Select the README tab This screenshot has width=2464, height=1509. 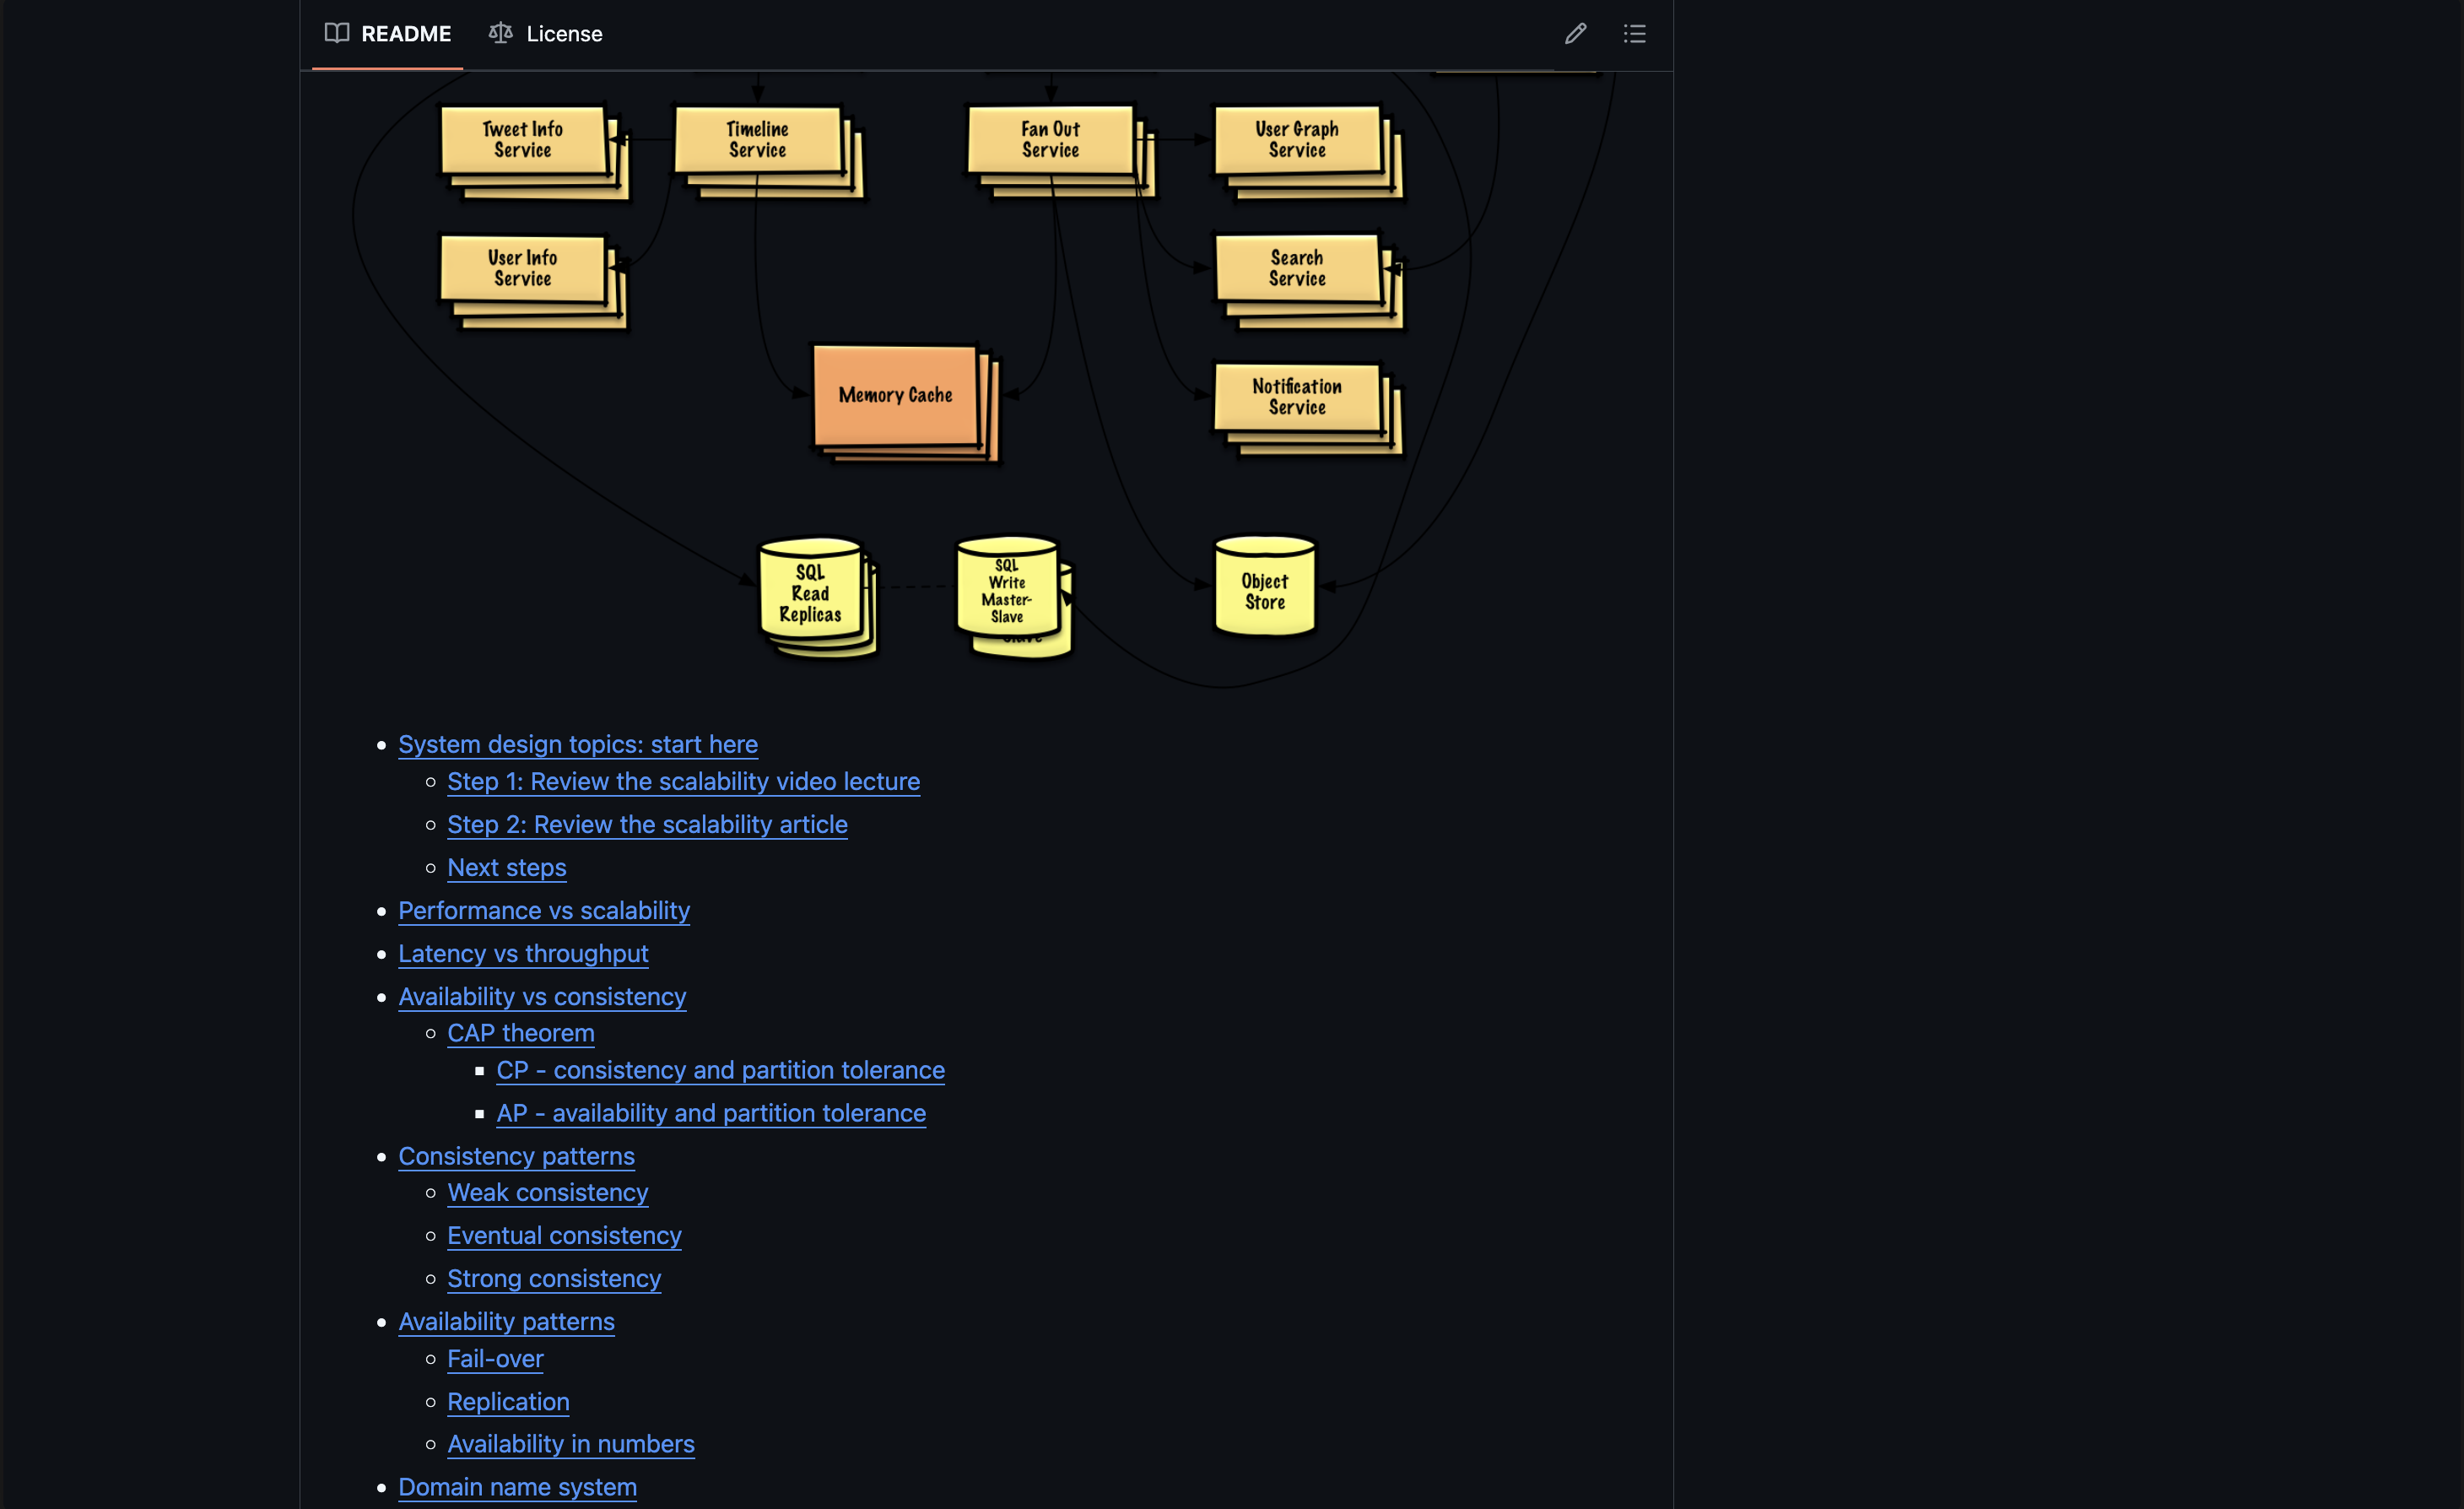pos(388,34)
